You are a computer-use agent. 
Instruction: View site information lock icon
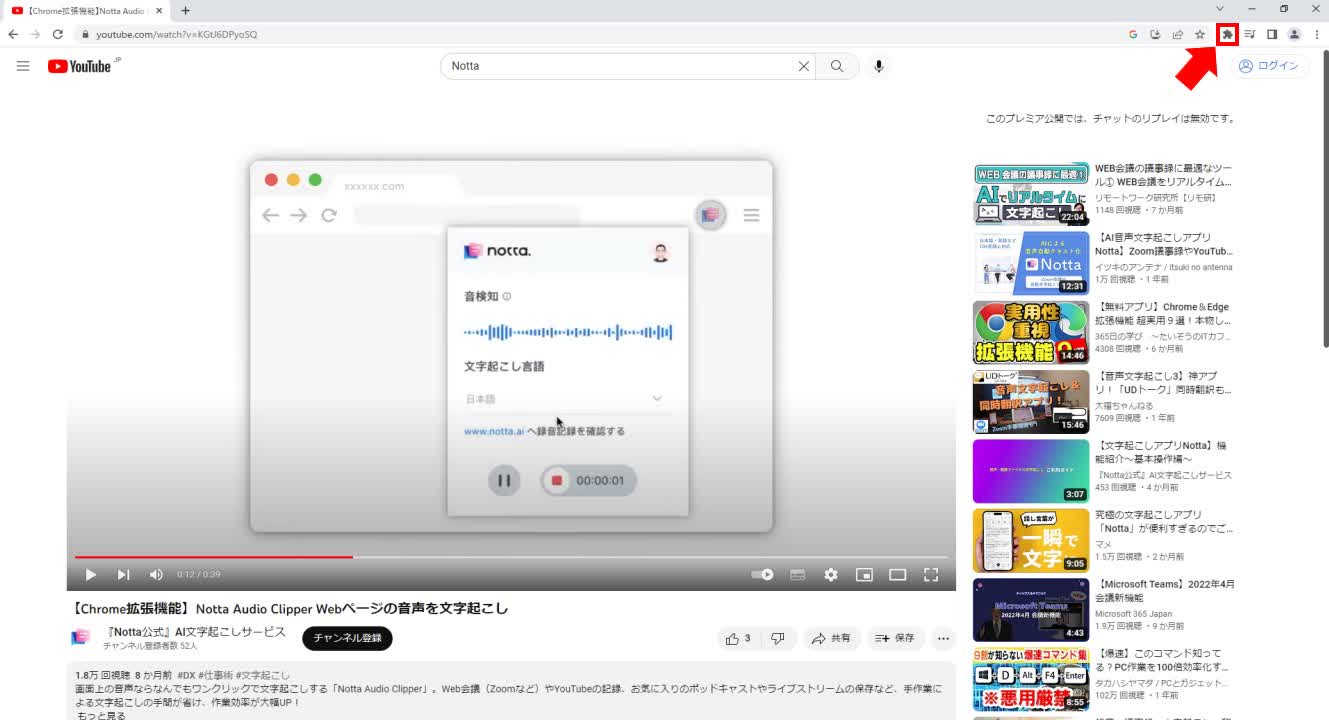click(x=86, y=34)
